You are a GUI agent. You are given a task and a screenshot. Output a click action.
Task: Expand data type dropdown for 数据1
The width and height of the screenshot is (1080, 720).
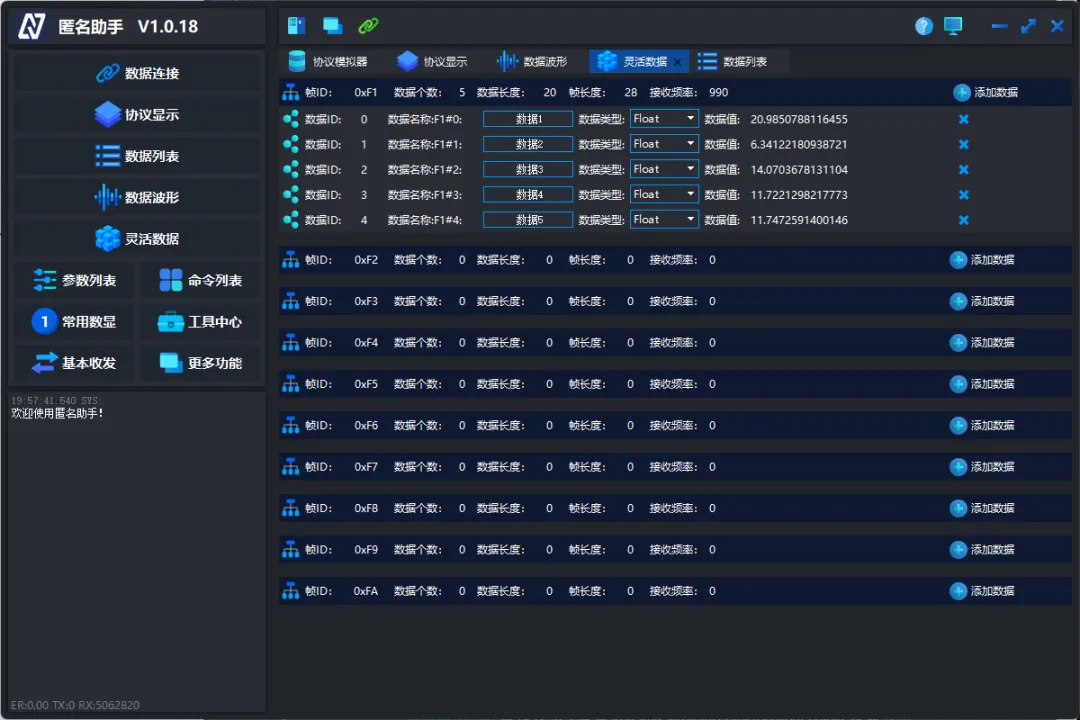[x=664, y=119]
